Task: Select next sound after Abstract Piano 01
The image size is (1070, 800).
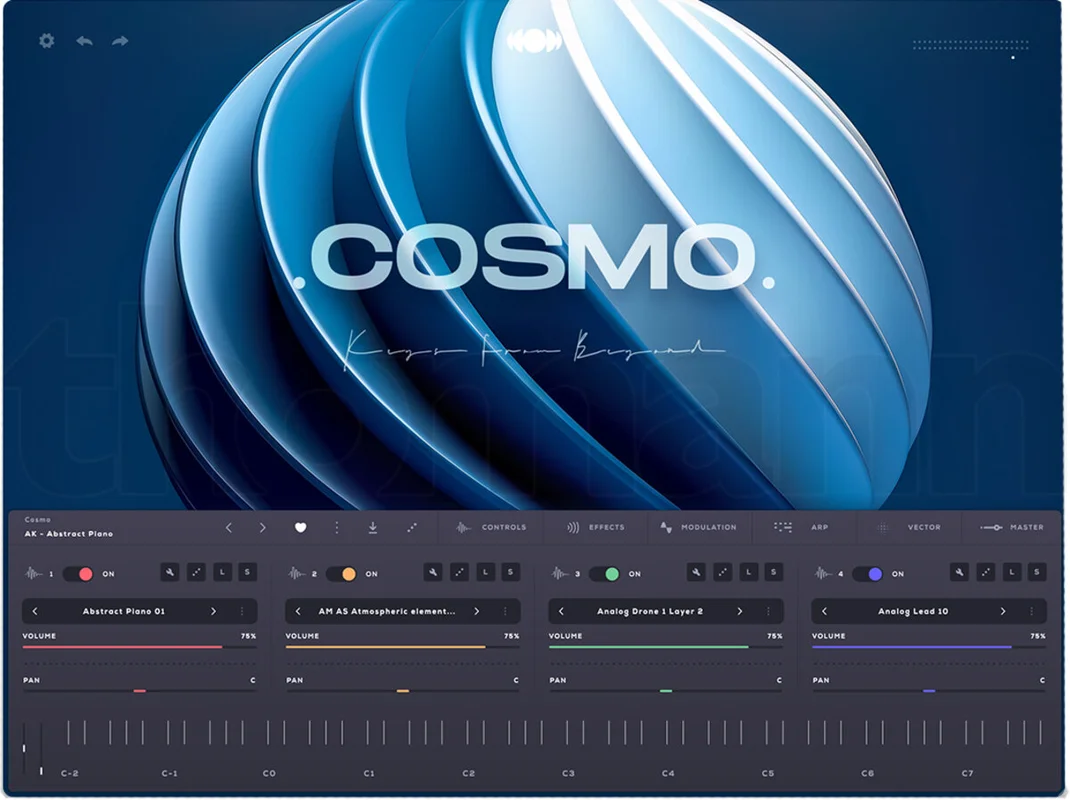Action: coord(213,612)
